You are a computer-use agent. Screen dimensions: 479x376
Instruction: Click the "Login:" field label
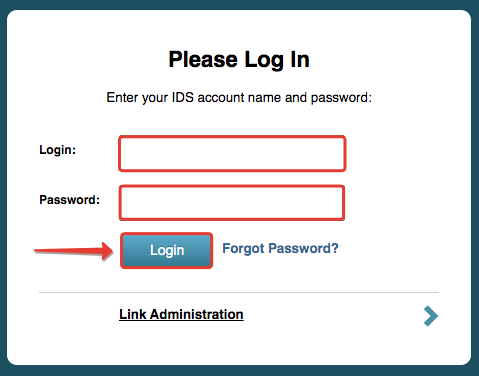click(x=58, y=150)
